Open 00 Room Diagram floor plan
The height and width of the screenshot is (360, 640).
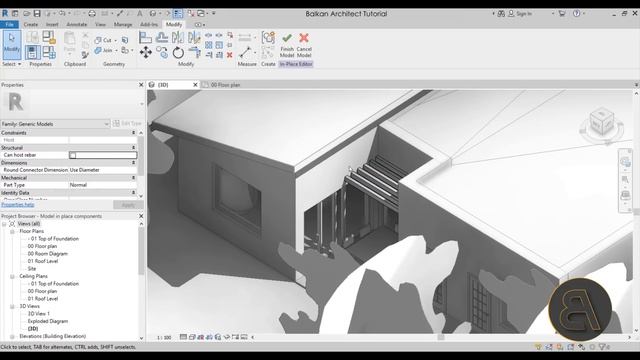click(x=47, y=254)
